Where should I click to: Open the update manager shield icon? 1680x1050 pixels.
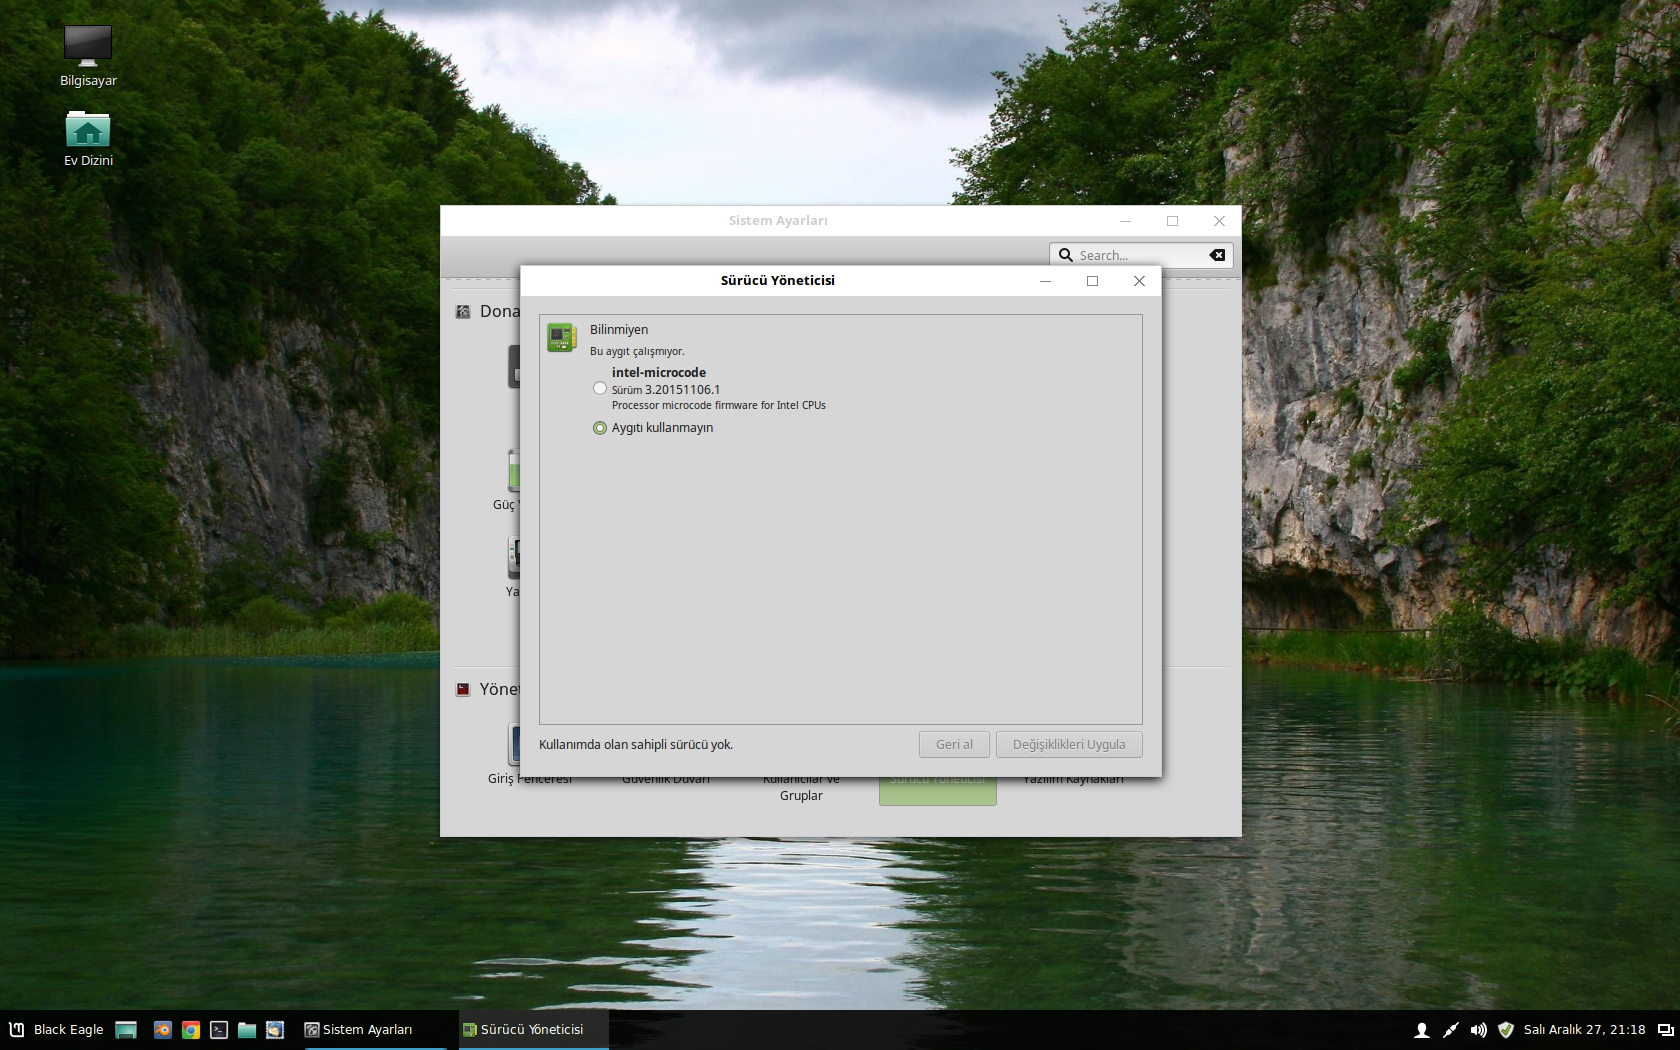pos(1506,1030)
